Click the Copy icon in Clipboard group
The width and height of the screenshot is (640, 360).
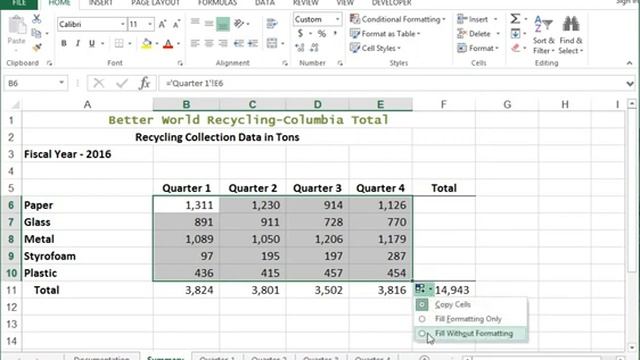36,33
